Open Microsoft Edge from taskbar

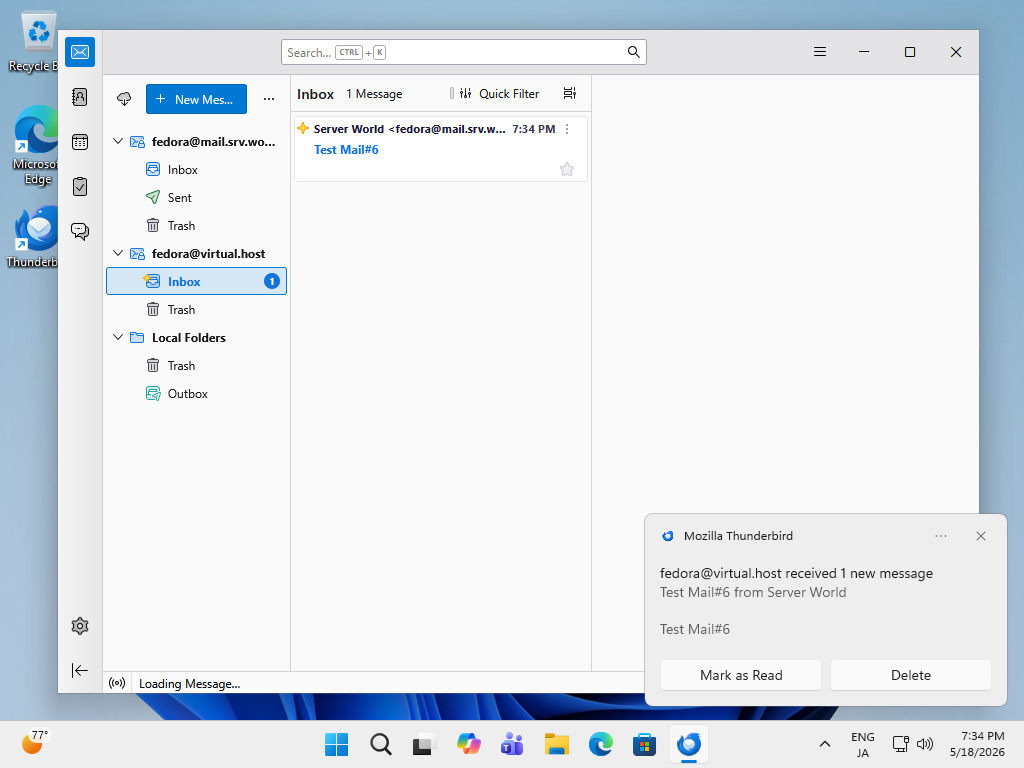(x=601, y=744)
